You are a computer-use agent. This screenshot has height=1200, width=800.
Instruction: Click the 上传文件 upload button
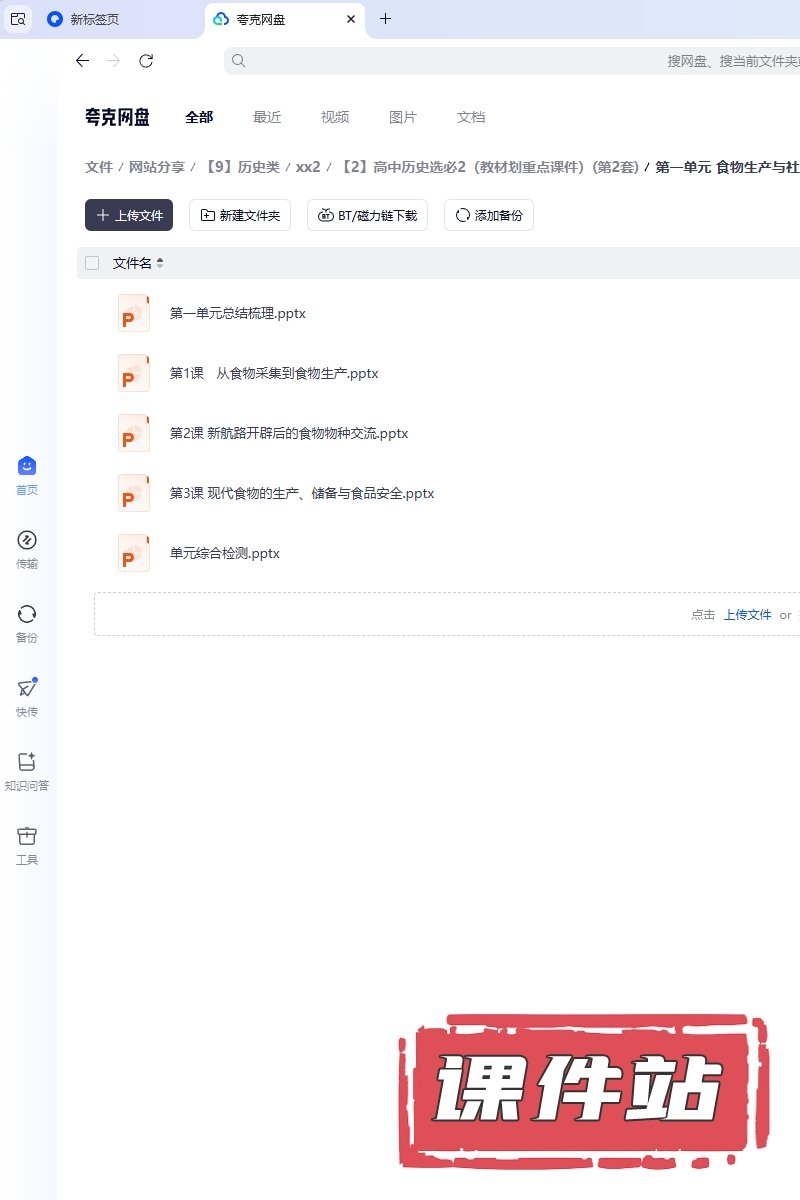coord(129,215)
